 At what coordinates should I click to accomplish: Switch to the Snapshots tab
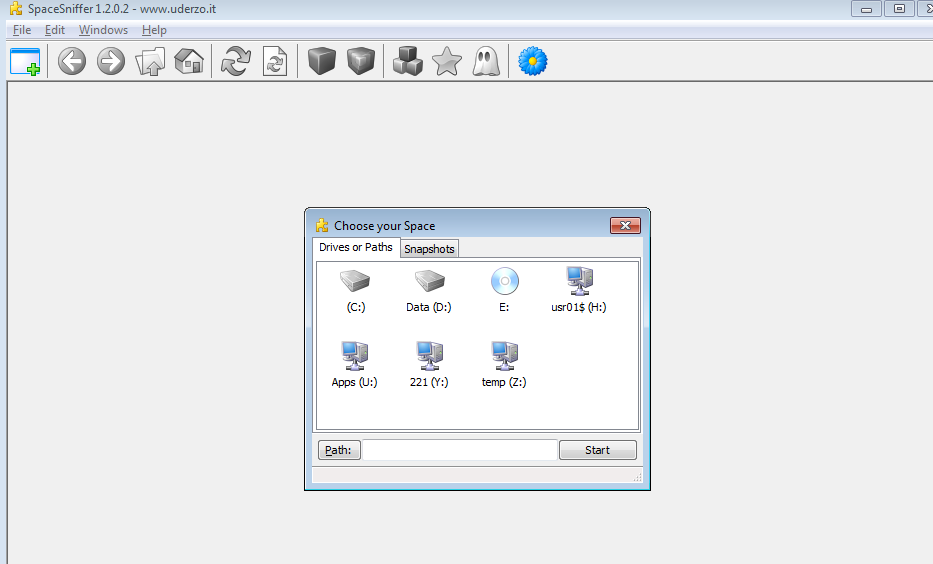coord(429,249)
